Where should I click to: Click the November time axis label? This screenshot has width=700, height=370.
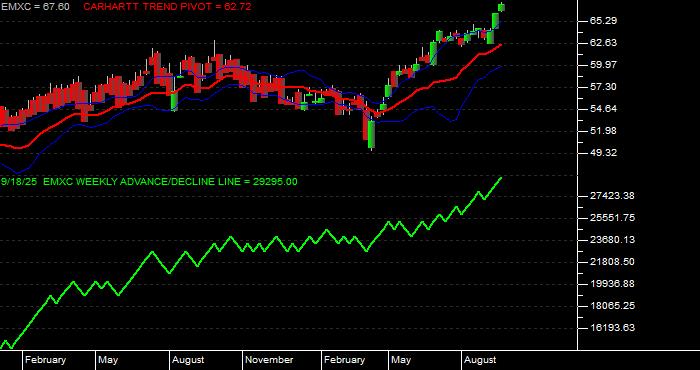(269, 360)
